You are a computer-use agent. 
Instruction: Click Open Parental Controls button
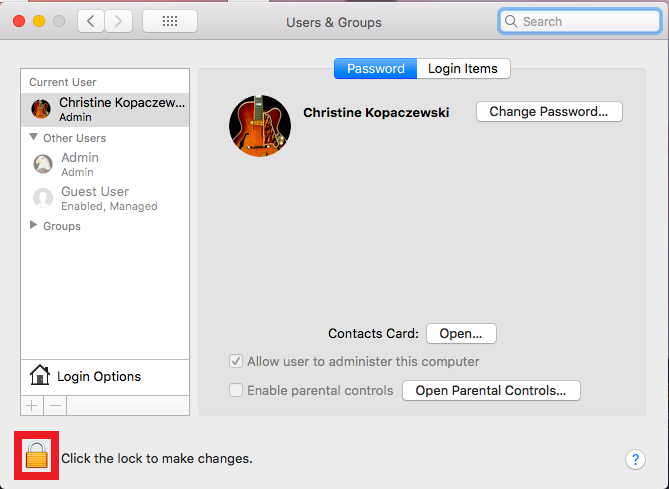click(x=491, y=390)
